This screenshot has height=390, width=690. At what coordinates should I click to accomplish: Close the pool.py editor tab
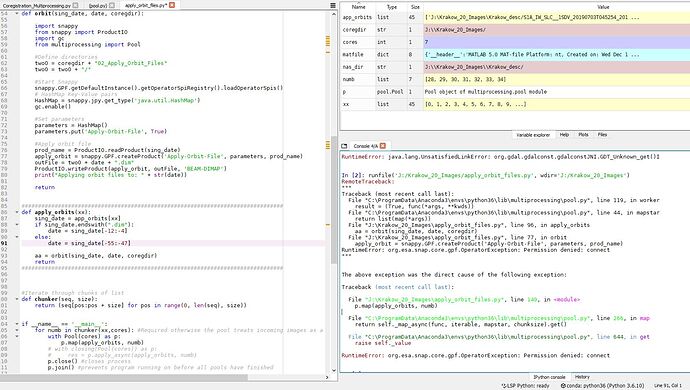tap(112, 5)
